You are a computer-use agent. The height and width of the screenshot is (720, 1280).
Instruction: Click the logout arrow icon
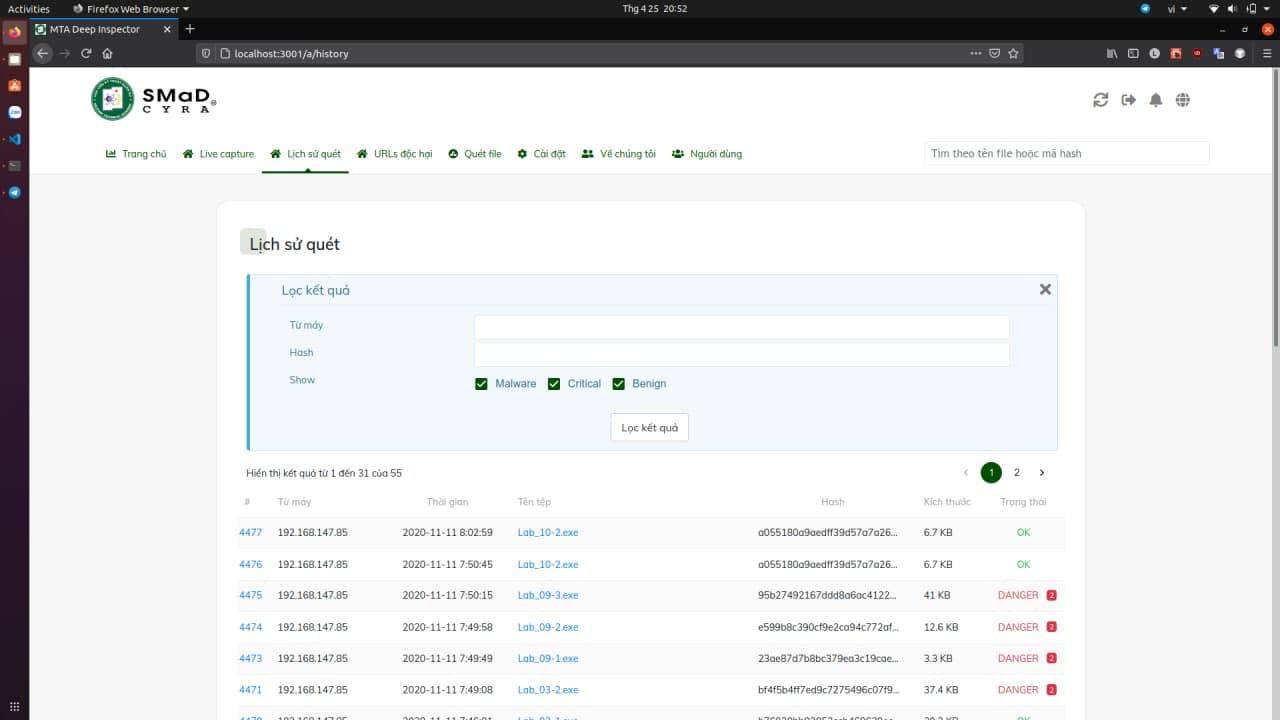click(x=1129, y=100)
